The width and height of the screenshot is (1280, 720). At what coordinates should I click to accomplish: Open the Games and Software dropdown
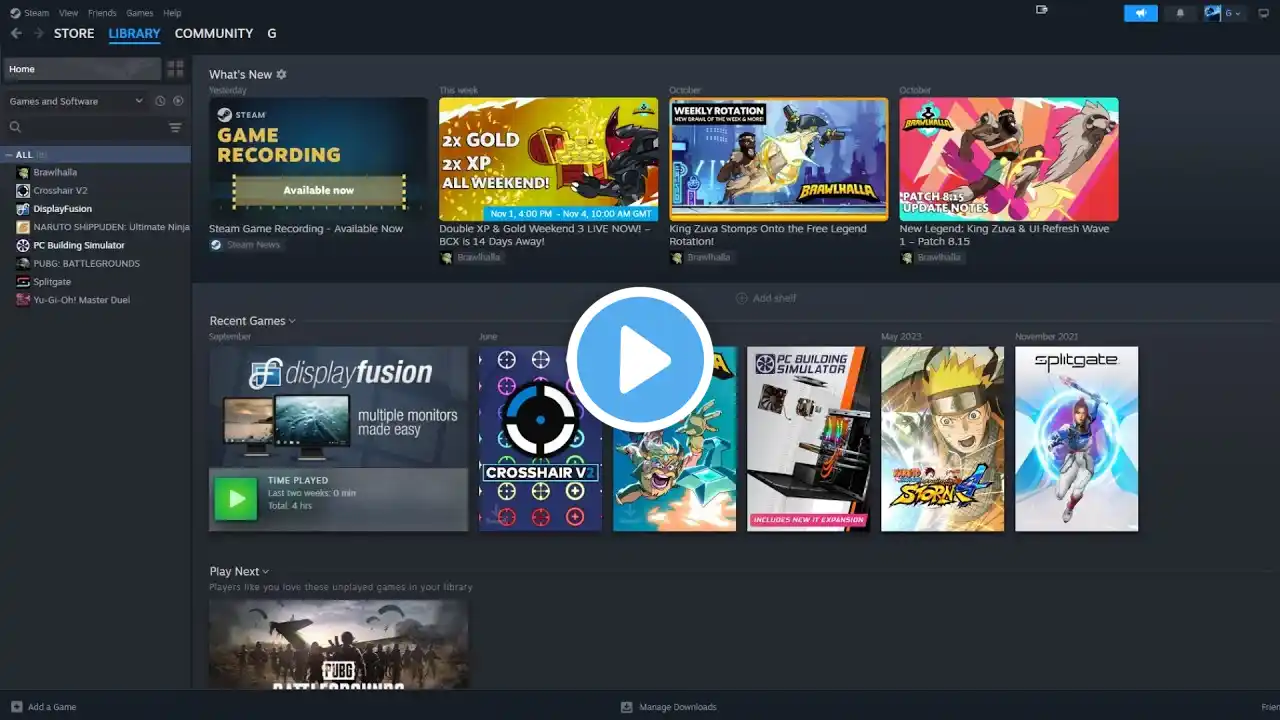(x=76, y=101)
